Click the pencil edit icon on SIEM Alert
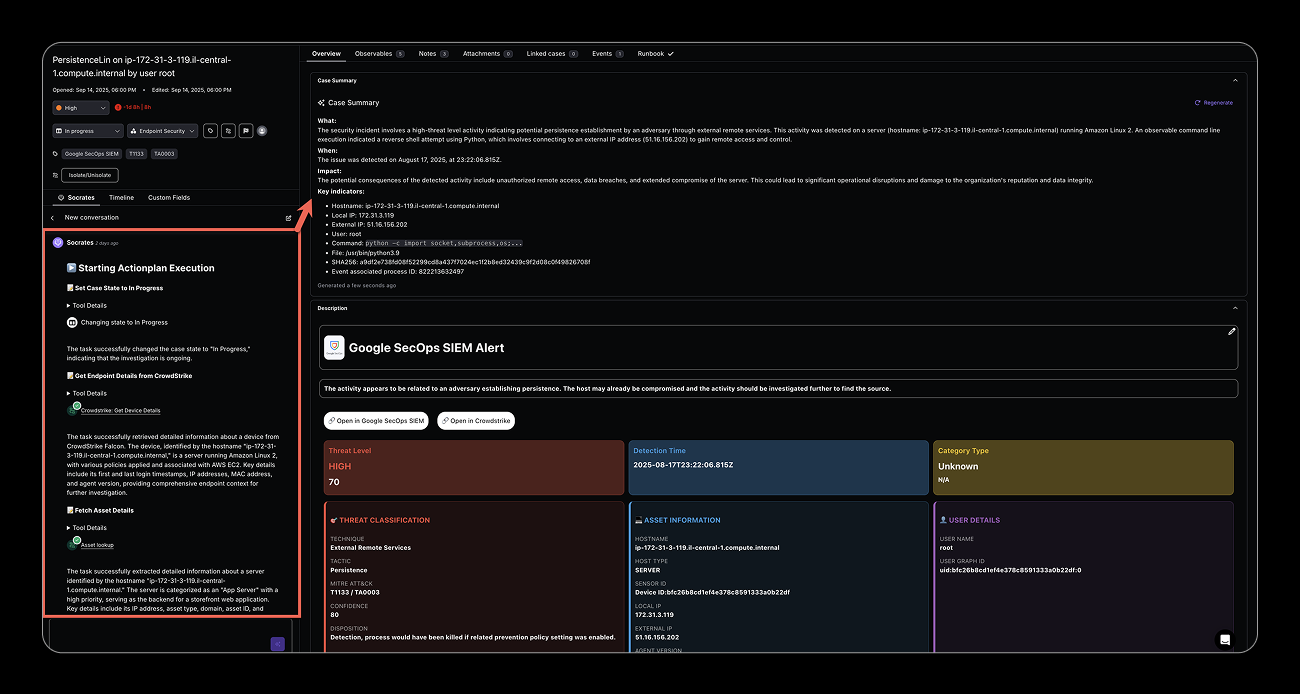This screenshot has height=694, width=1300. pos(1232,331)
